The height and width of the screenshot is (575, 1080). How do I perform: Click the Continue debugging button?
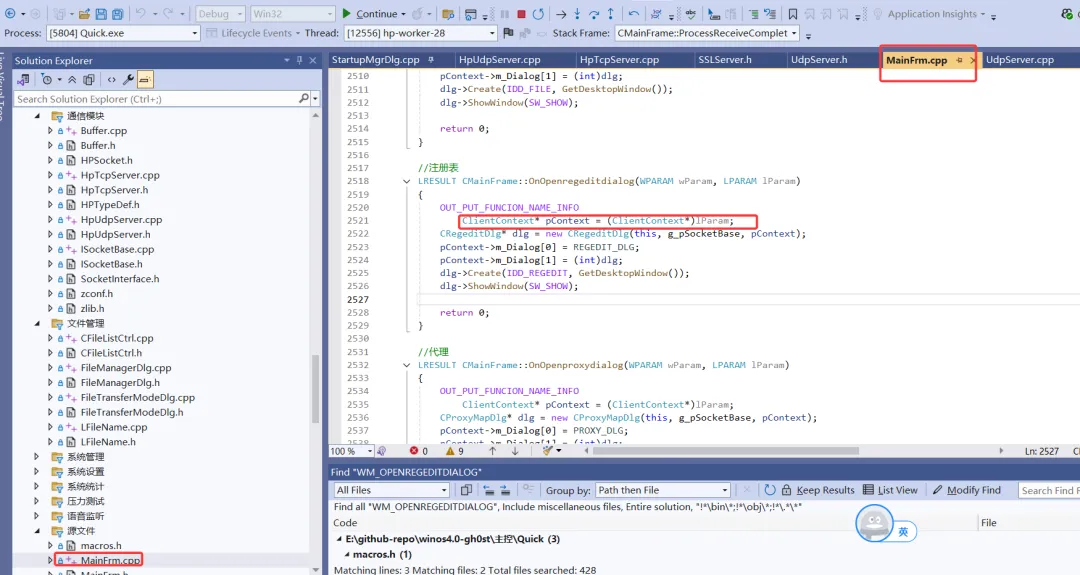[369, 14]
